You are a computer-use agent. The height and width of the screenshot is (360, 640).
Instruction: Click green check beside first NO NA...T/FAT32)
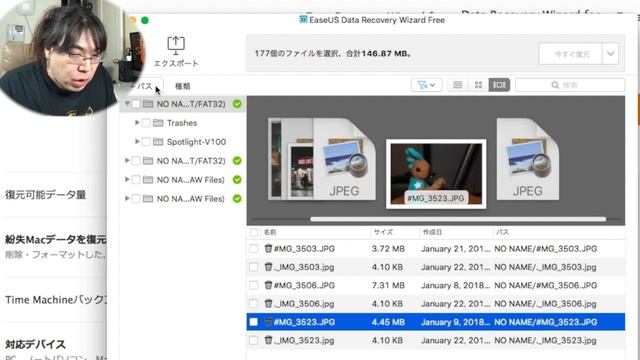(x=237, y=104)
